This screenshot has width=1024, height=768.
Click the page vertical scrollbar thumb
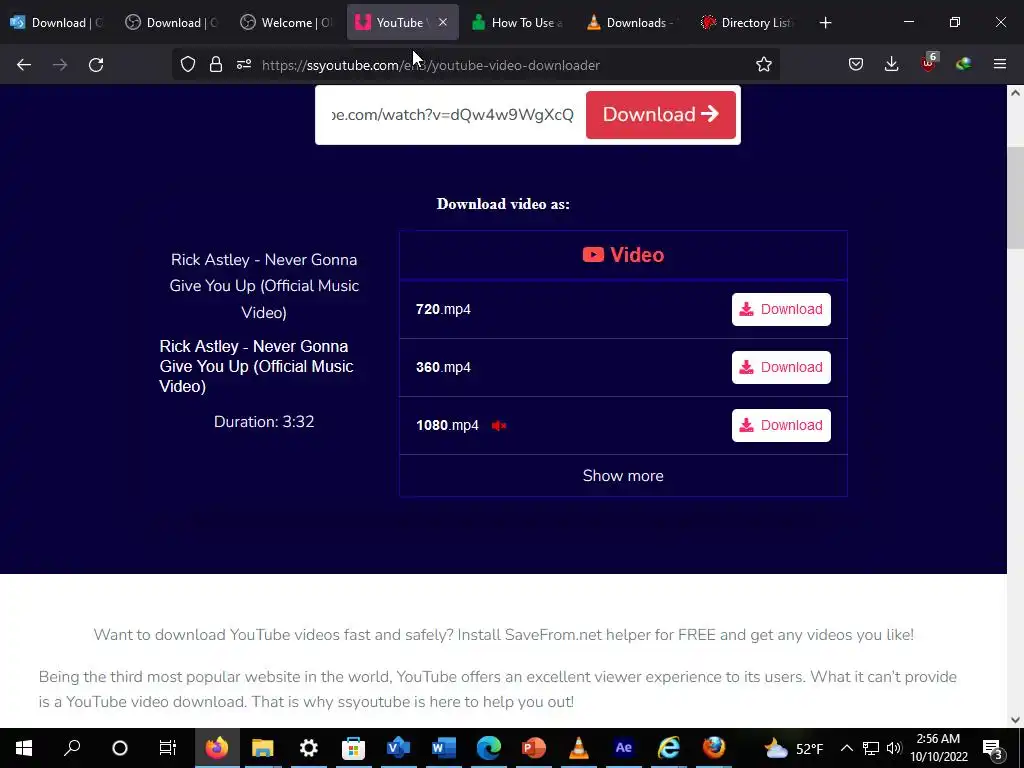click(1015, 198)
